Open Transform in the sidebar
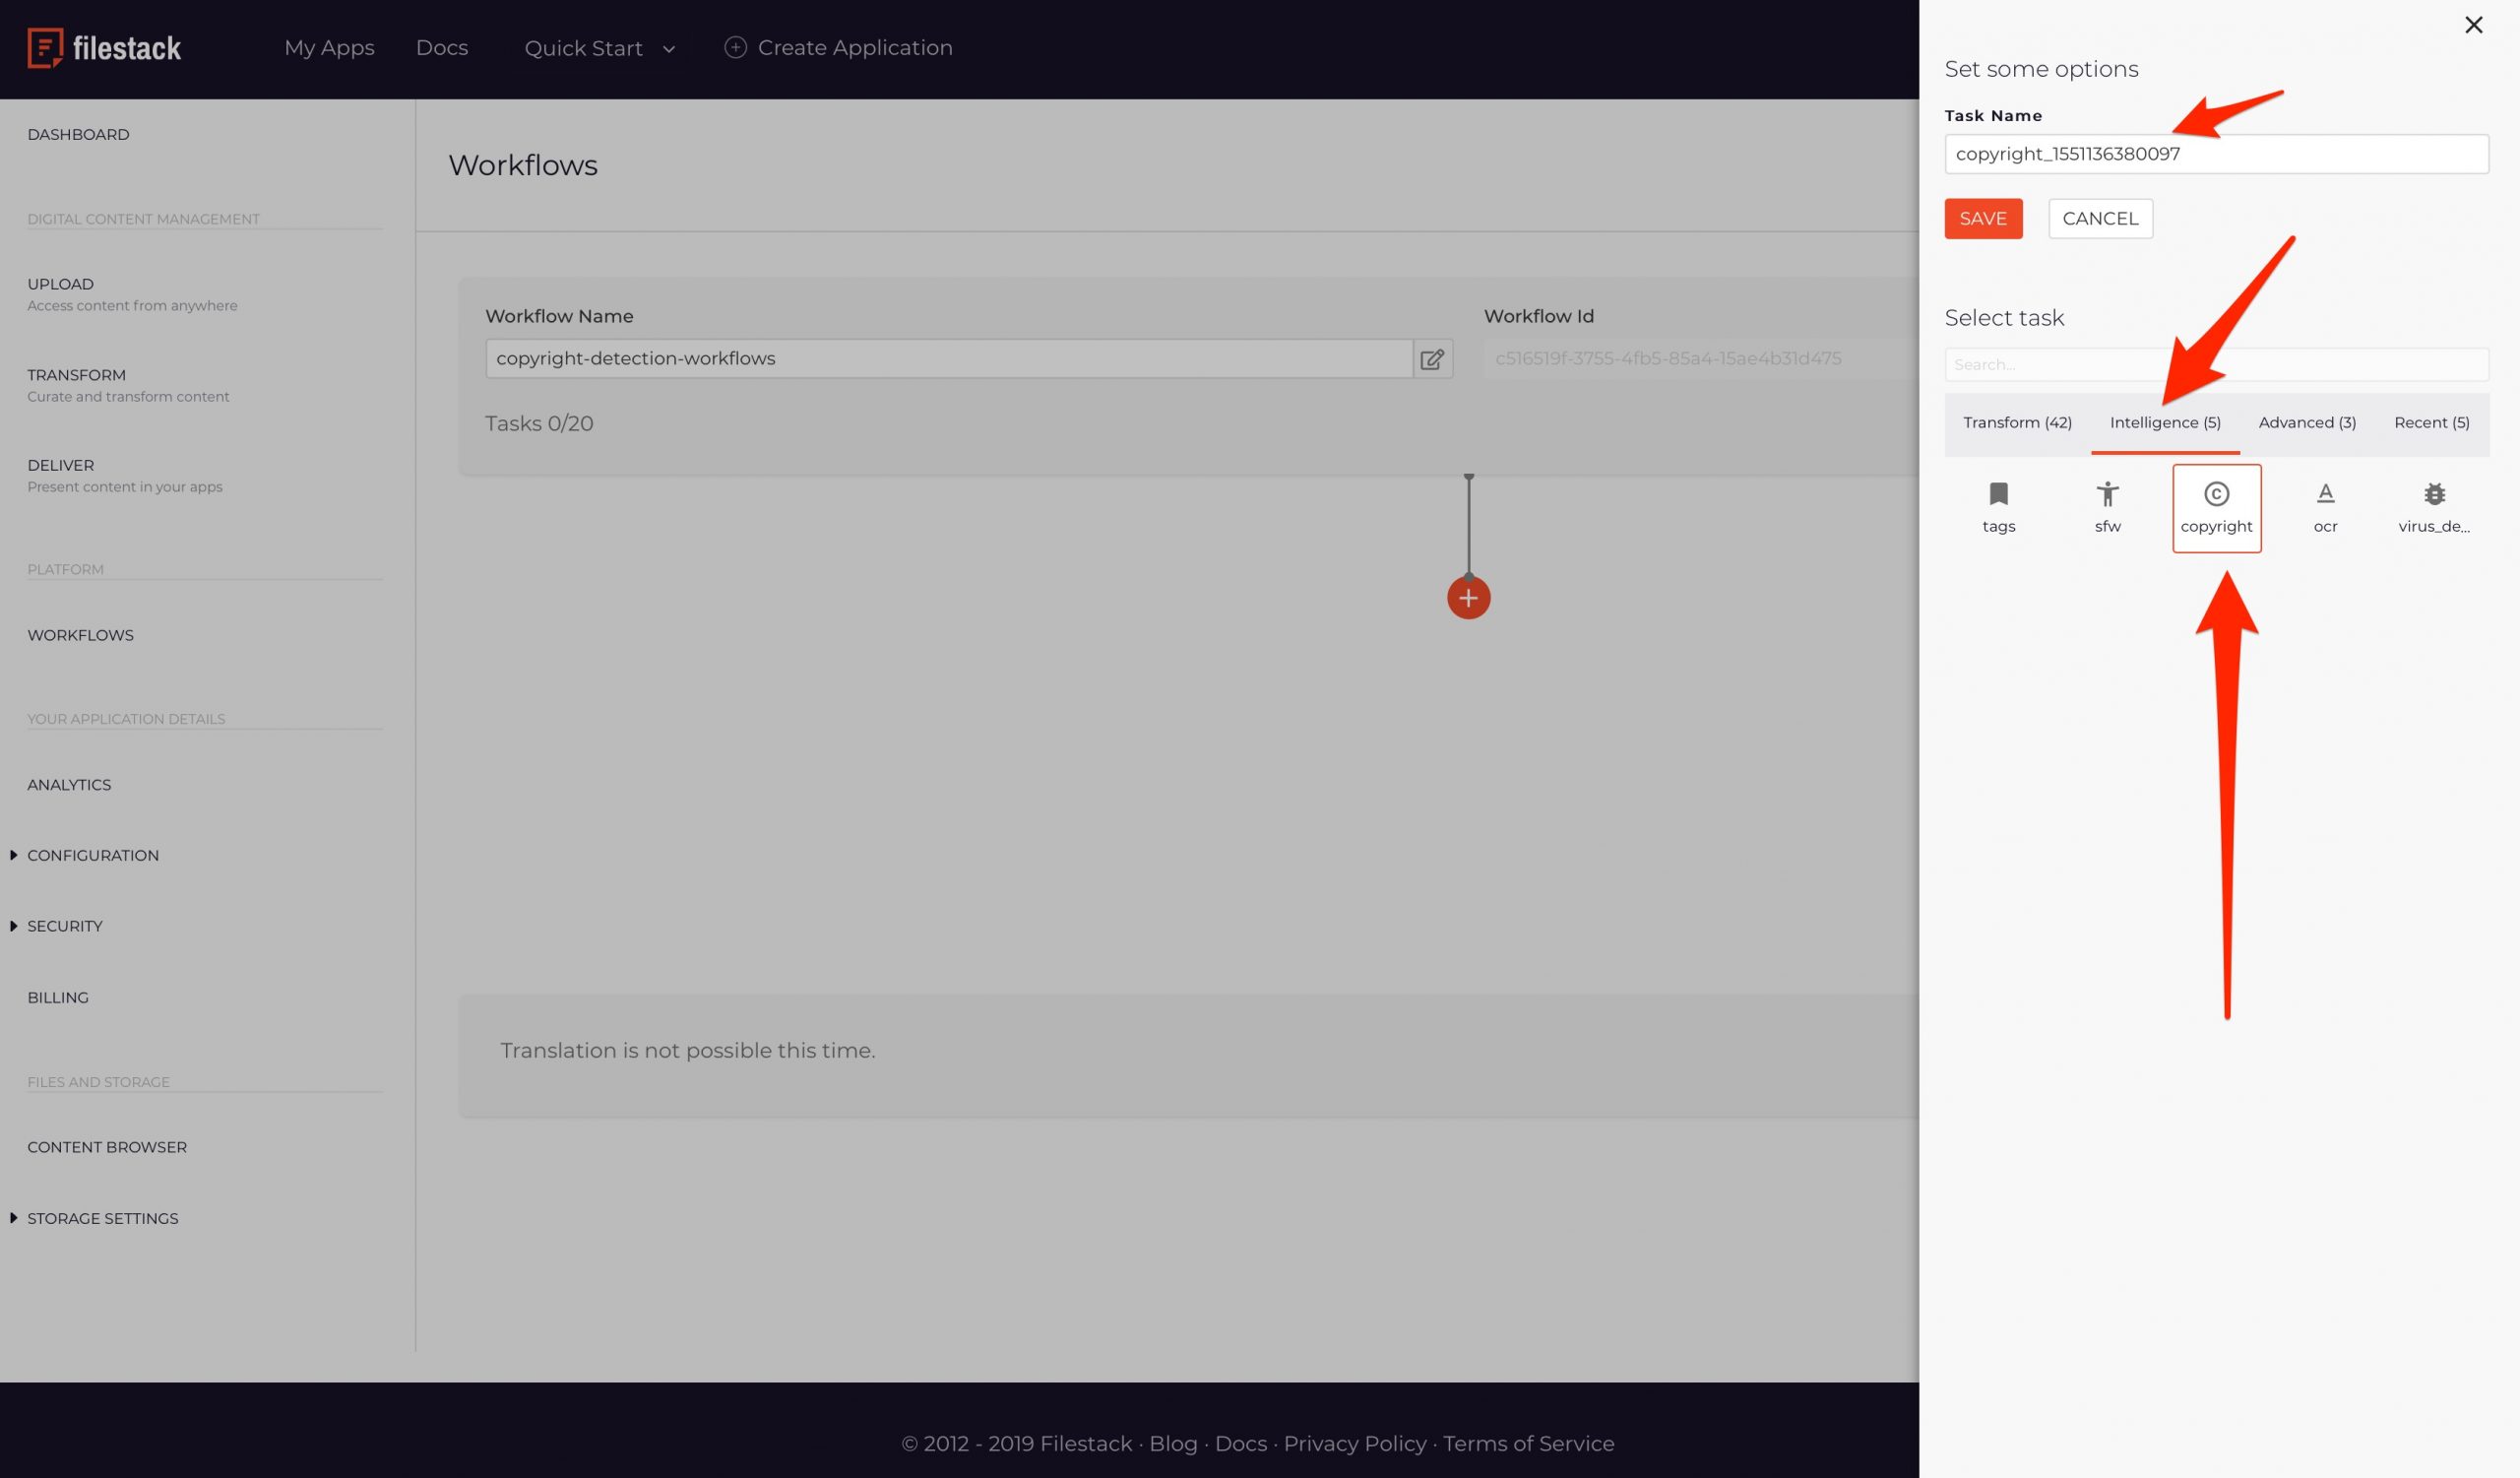The width and height of the screenshot is (2520, 1478). (x=128, y=385)
